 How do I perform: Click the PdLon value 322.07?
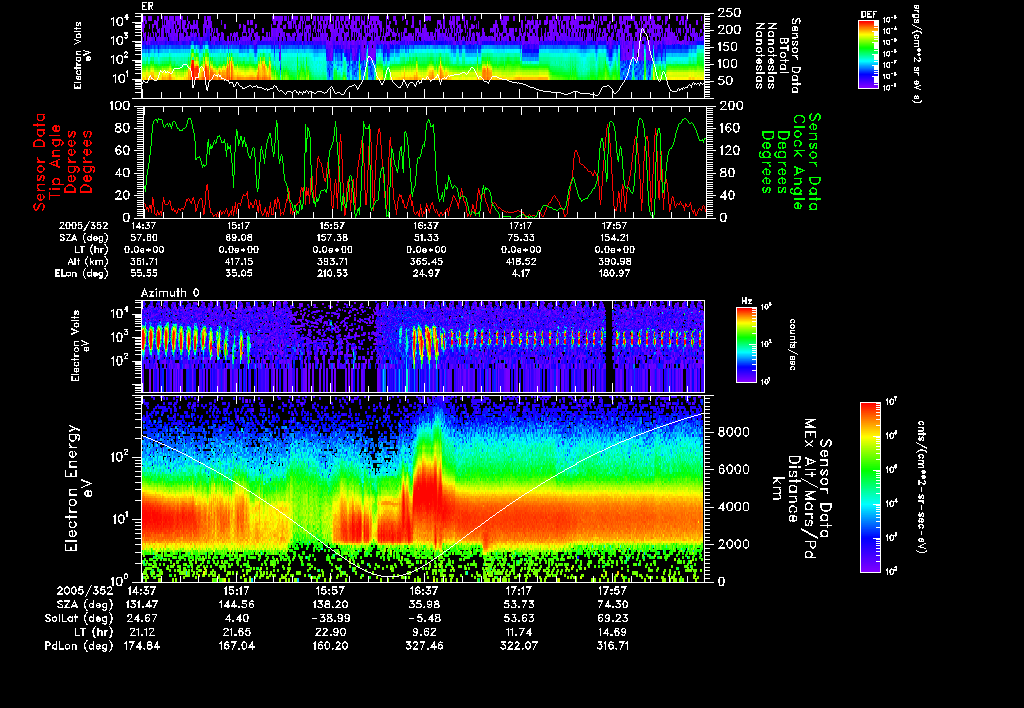(x=519, y=645)
